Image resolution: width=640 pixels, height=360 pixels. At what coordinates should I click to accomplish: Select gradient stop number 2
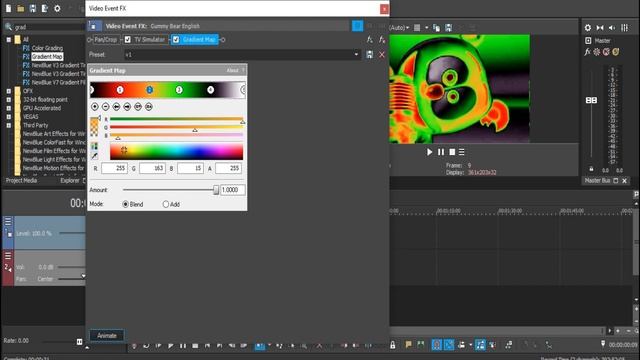[149, 89]
